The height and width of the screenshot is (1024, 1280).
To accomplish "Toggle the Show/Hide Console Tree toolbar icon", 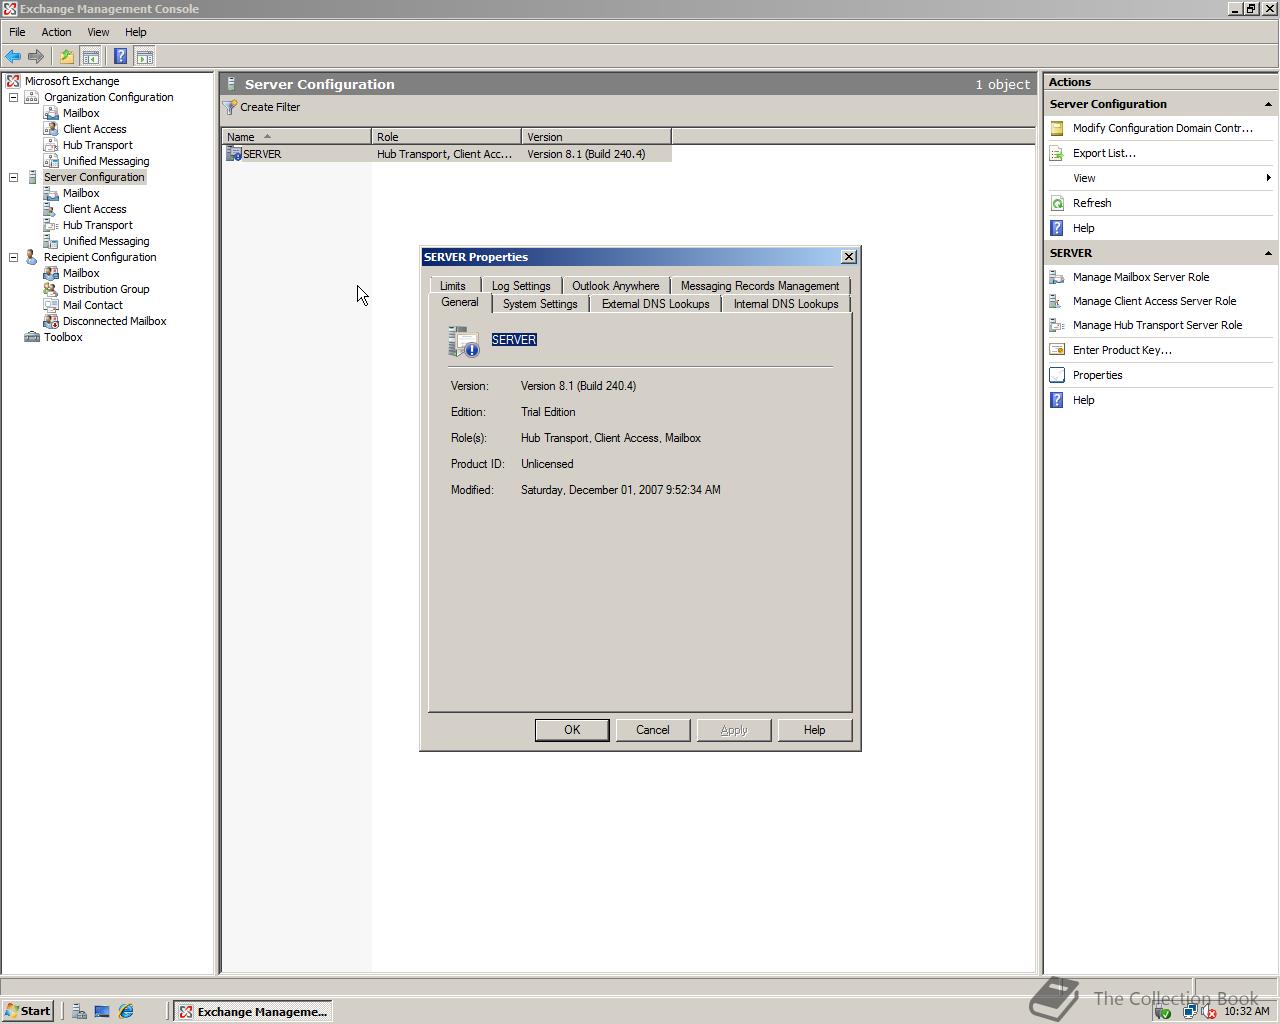I will 90,57.
